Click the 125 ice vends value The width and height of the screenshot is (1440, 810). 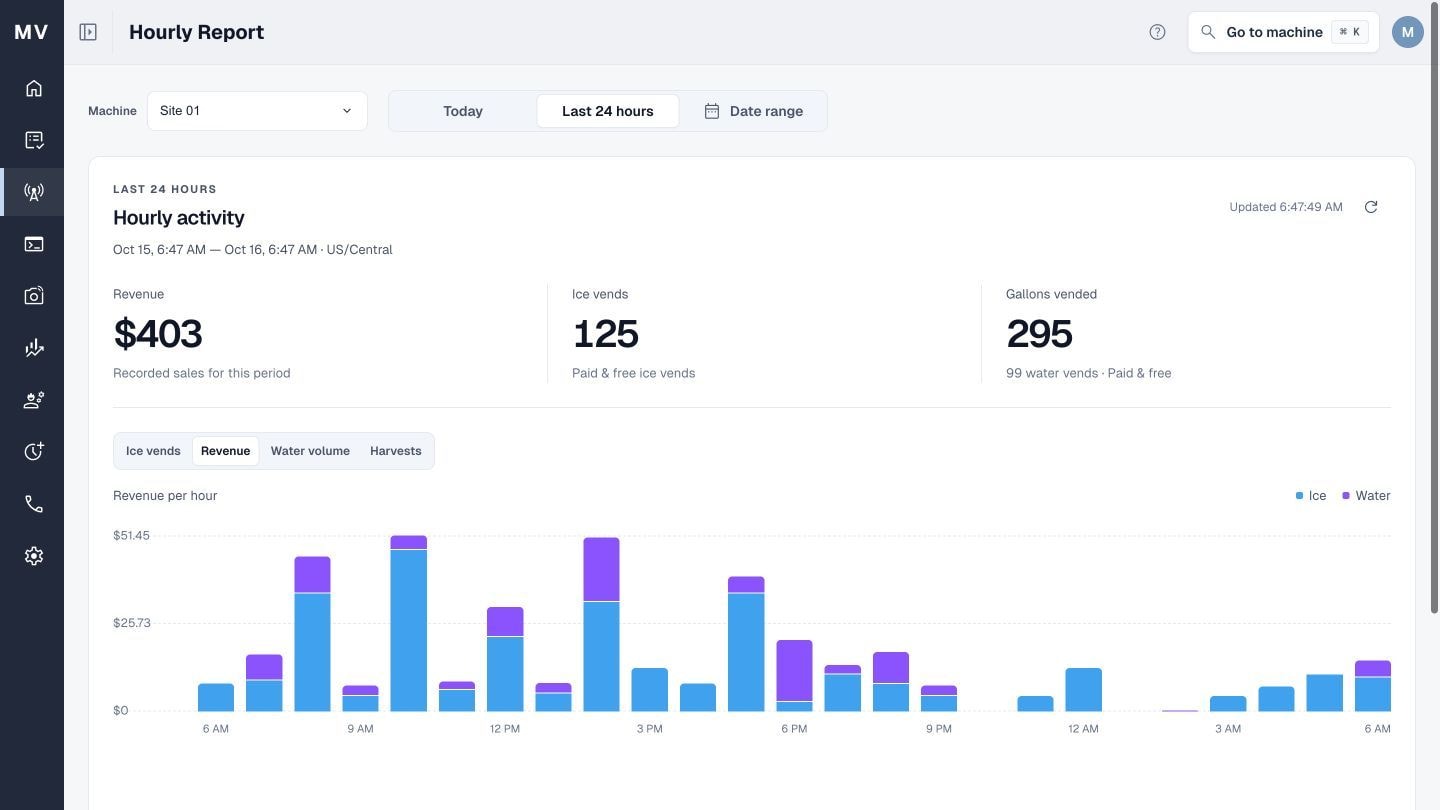606,334
